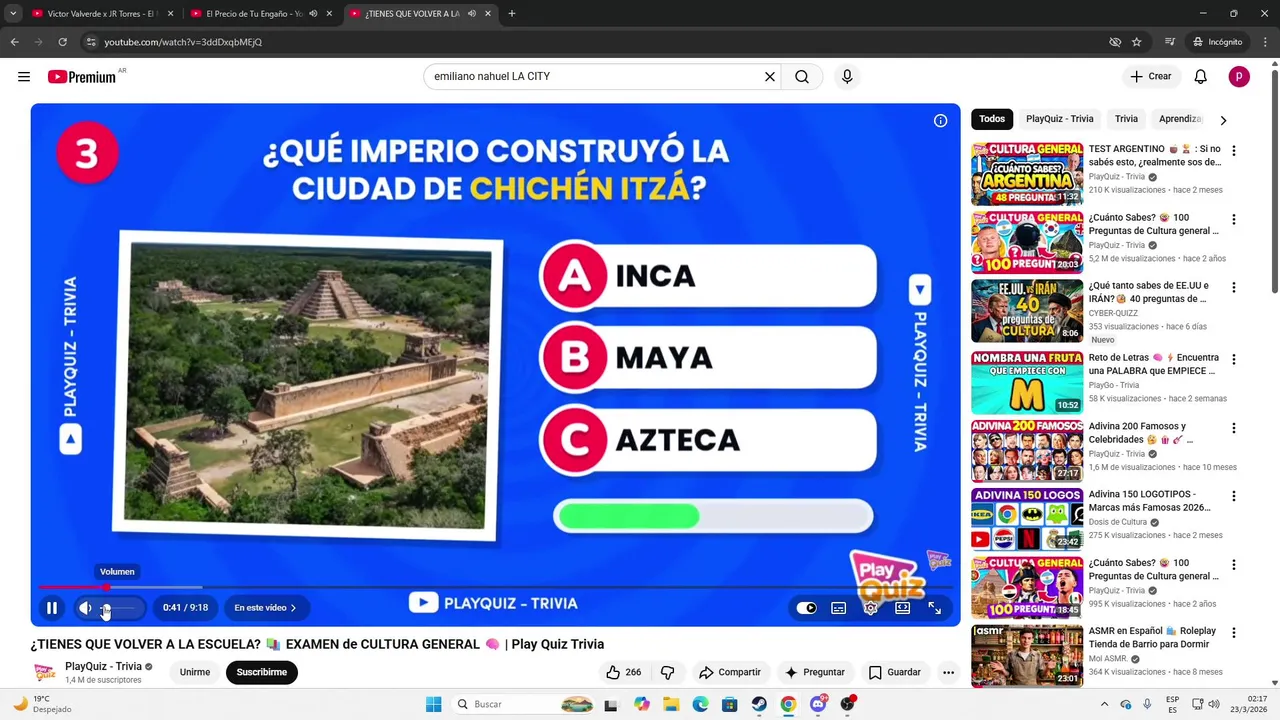The image size is (1280, 720).
Task: Show more filter chips with arrow
Action: (x=1223, y=120)
